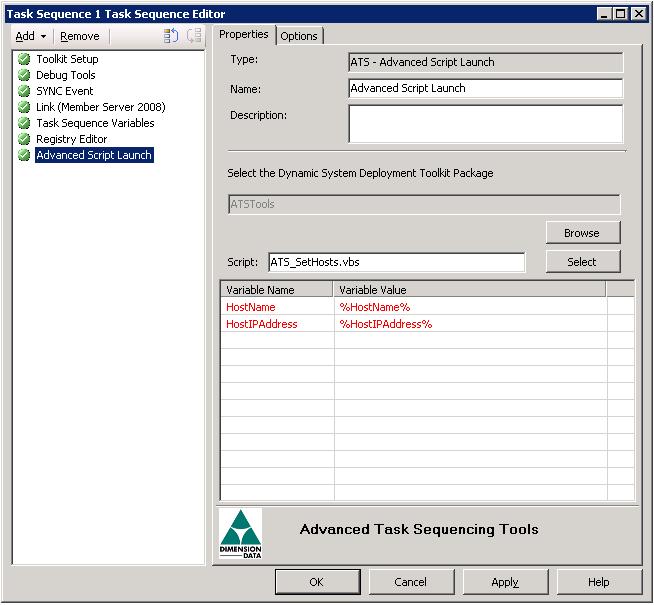The width and height of the screenshot is (654, 605).
Task: Minimize the Task Sequence Editor window
Action: coord(604,14)
